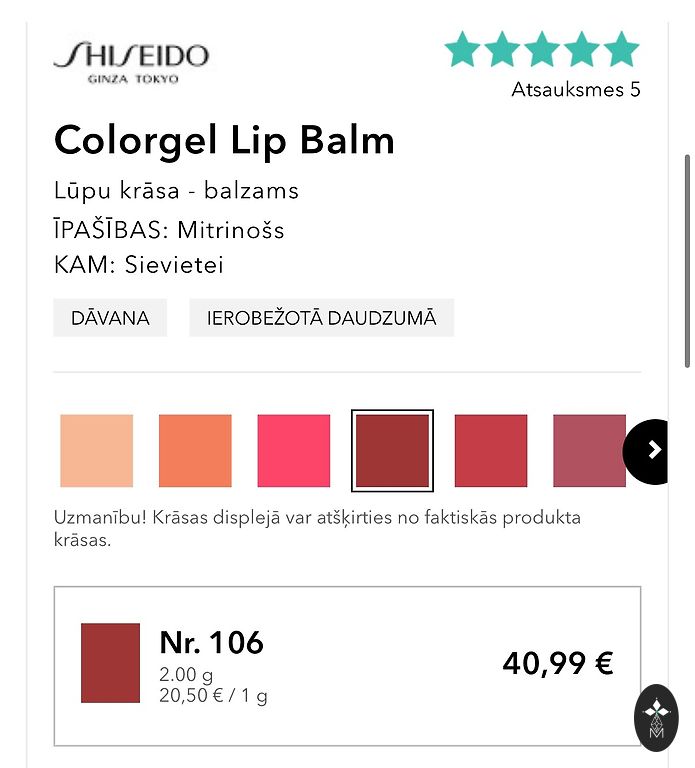Click the DĀVANA tag
Screen dimensions: 695x768
pyautogui.click(x=110, y=318)
